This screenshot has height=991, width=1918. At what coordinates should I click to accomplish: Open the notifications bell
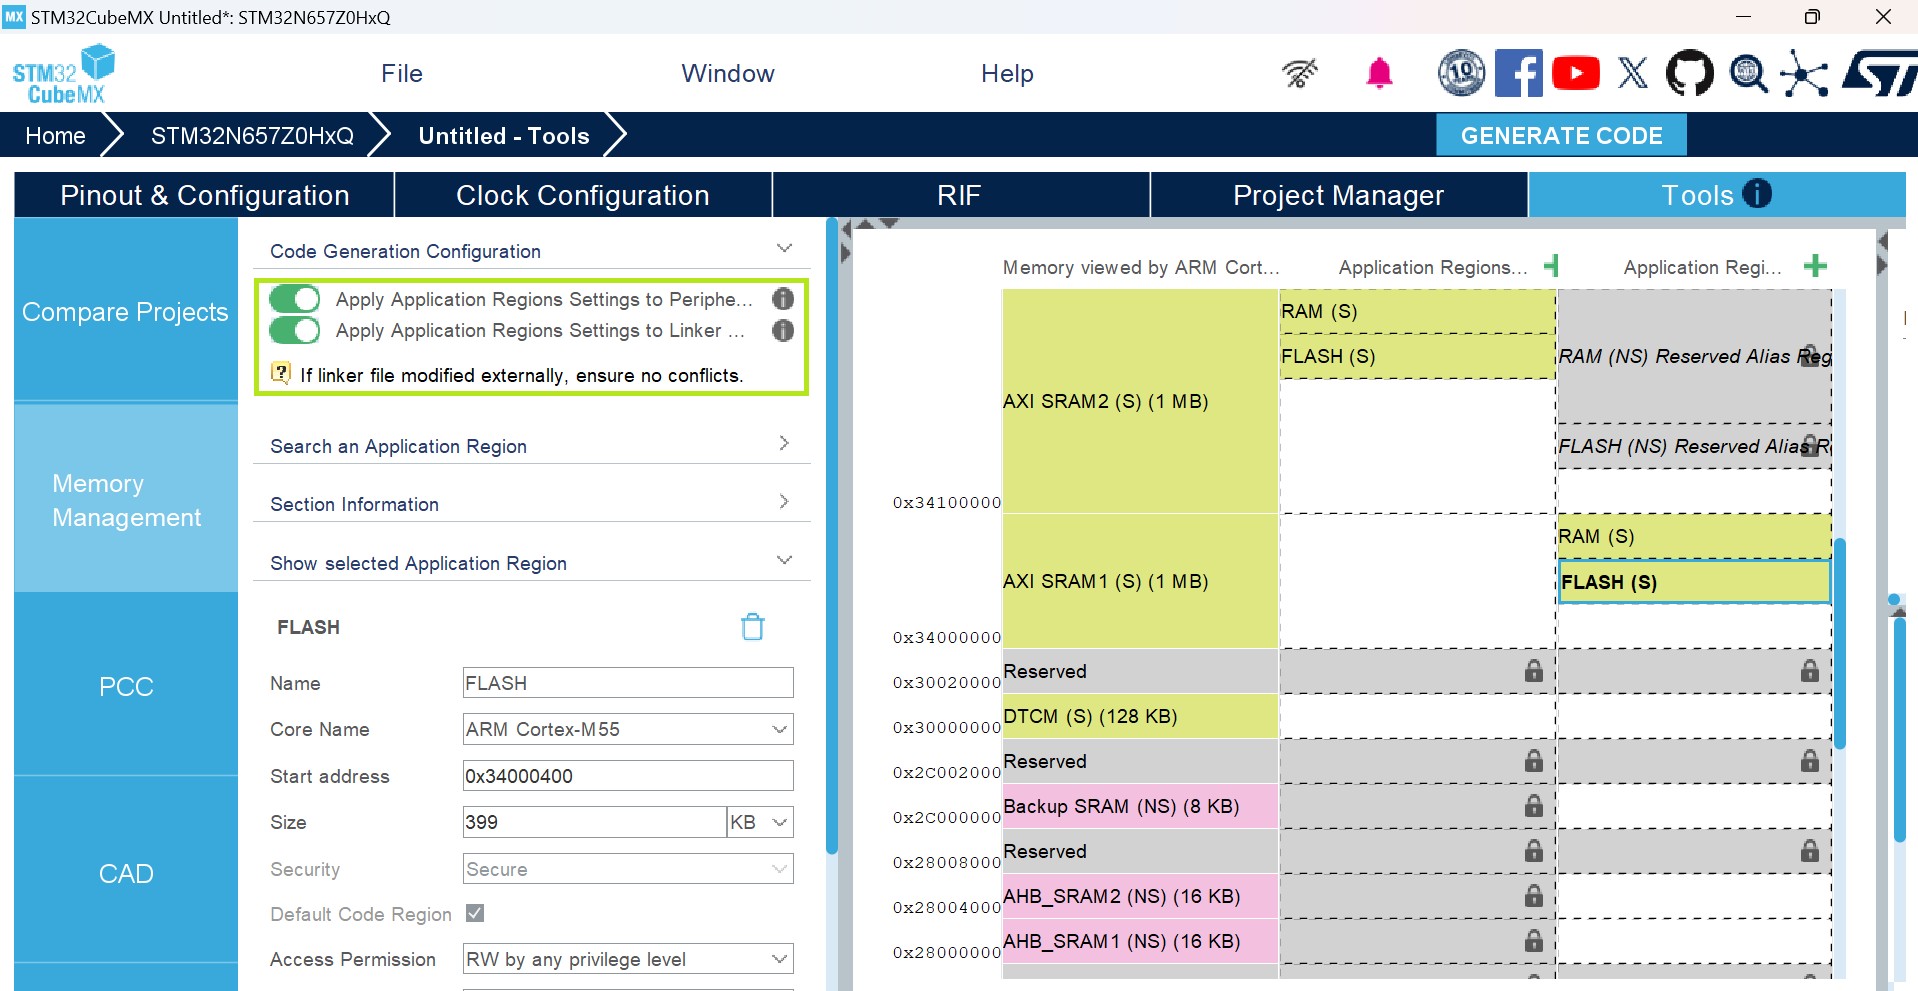(x=1380, y=73)
